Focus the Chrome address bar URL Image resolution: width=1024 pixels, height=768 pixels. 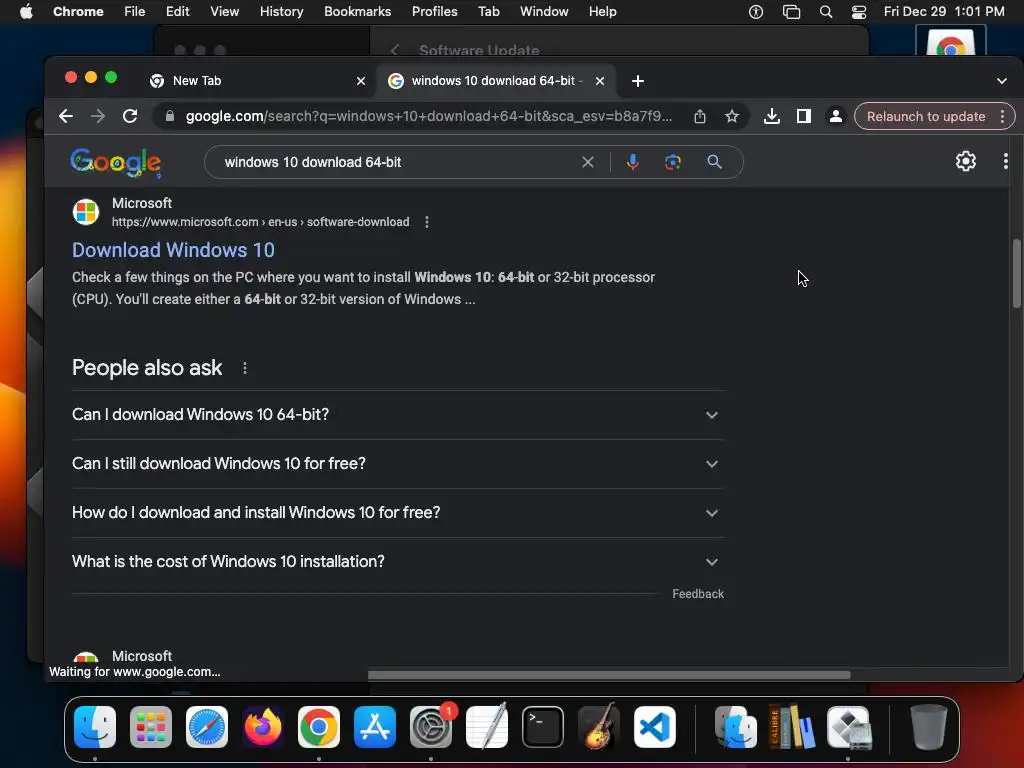pyautogui.click(x=428, y=116)
